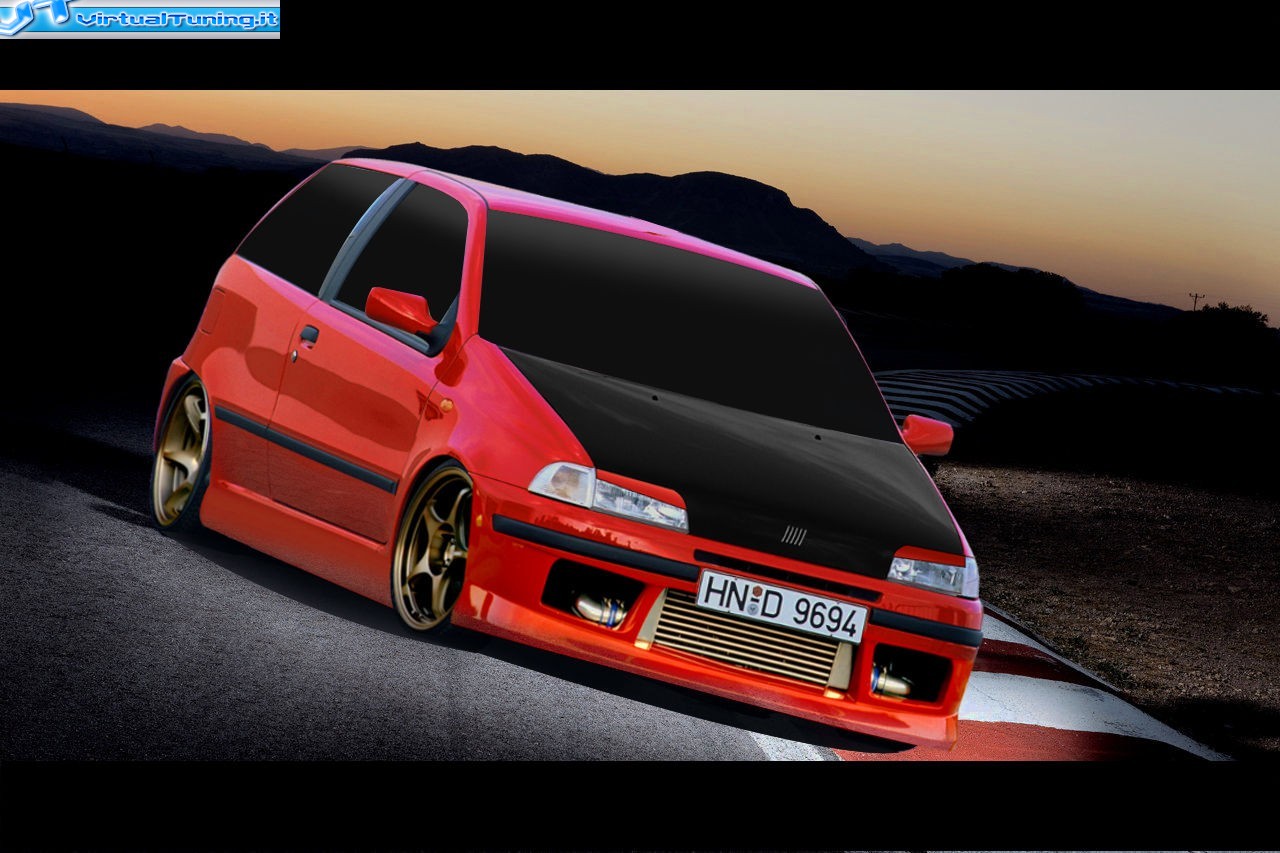Click the license plate reading HN D 9694
The image size is (1280, 853).
click(781, 606)
